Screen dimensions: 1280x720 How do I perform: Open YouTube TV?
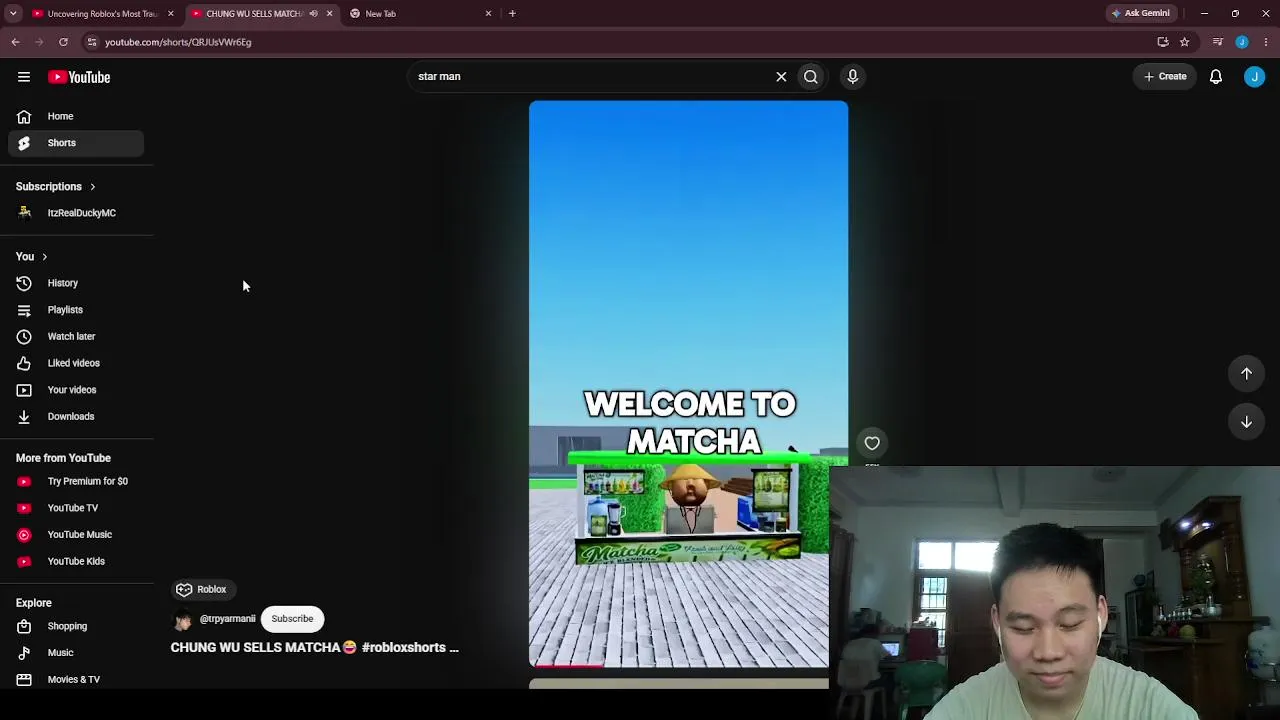coord(76,508)
